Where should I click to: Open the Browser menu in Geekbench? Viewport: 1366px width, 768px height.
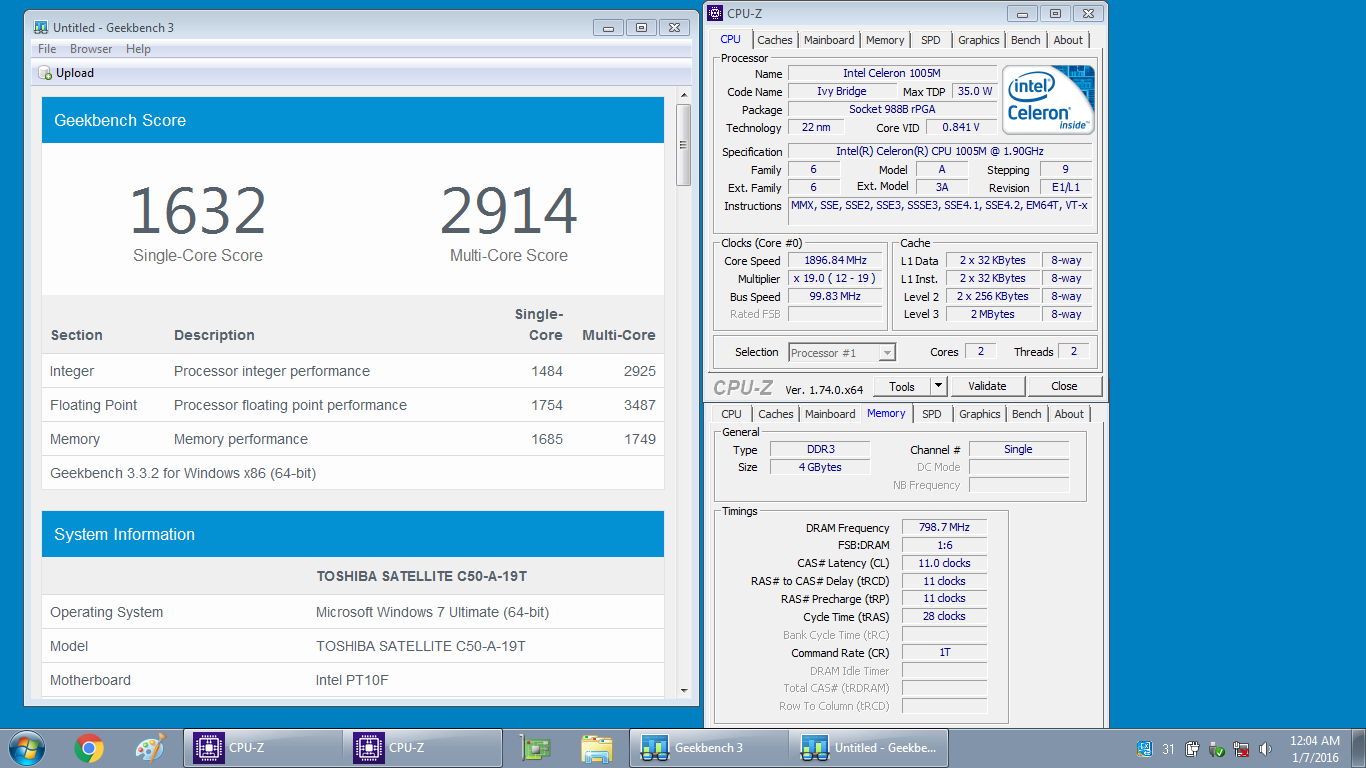pyautogui.click(x=91, y=49)
